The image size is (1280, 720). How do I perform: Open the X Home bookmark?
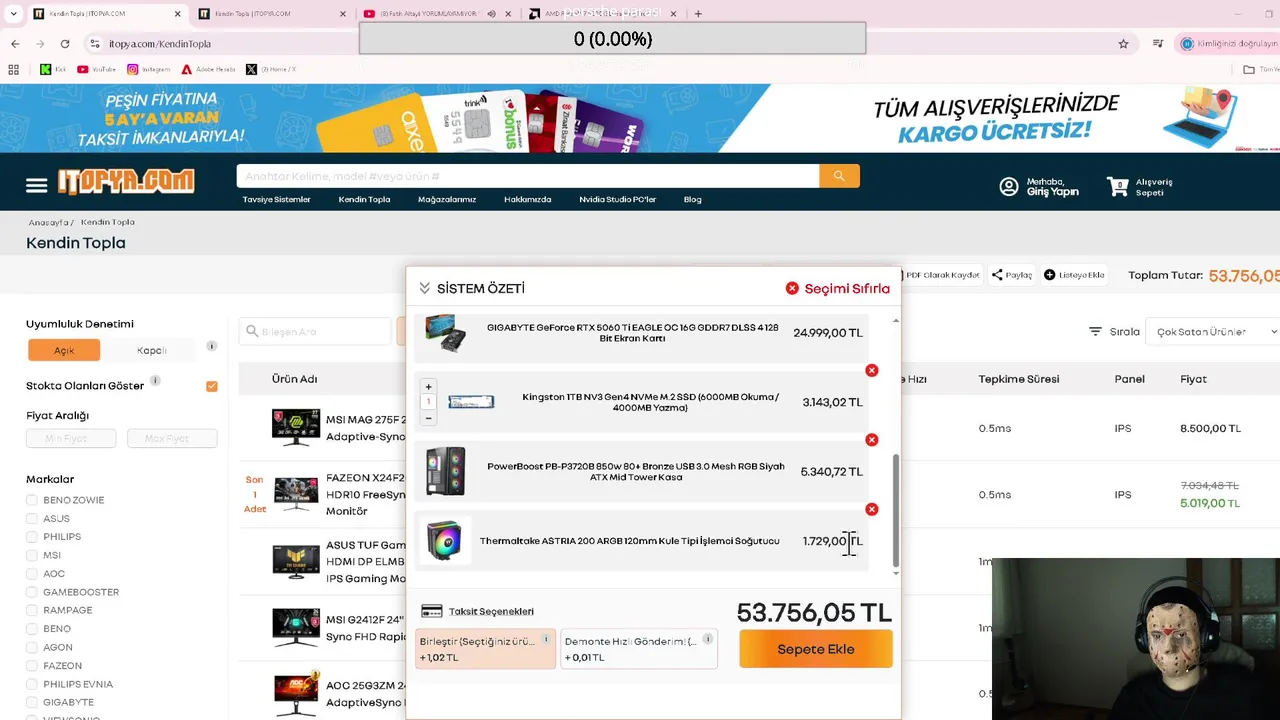click(271, 70)
